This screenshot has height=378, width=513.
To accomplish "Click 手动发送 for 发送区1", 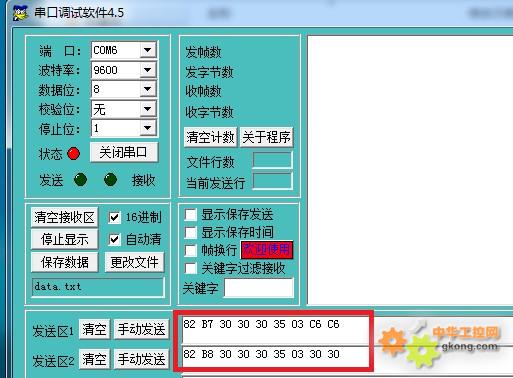I will point(141,329).
